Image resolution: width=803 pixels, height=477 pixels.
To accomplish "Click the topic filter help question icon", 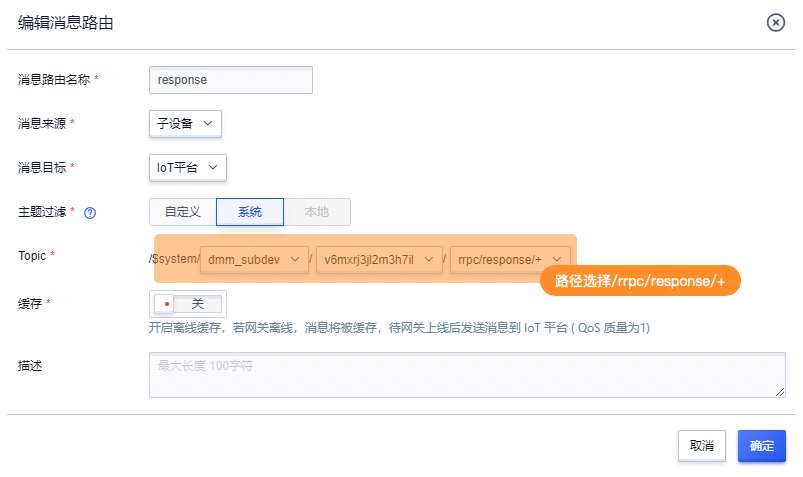I will [90, 213].
